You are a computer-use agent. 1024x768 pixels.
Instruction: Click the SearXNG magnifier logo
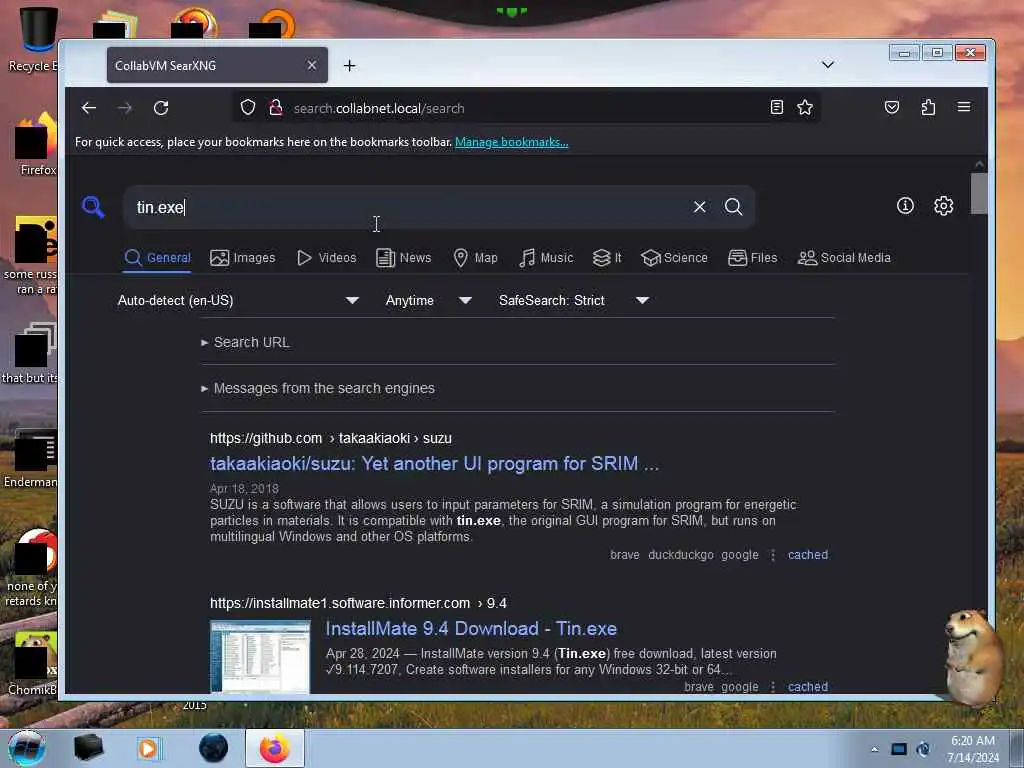click(93, 207)
